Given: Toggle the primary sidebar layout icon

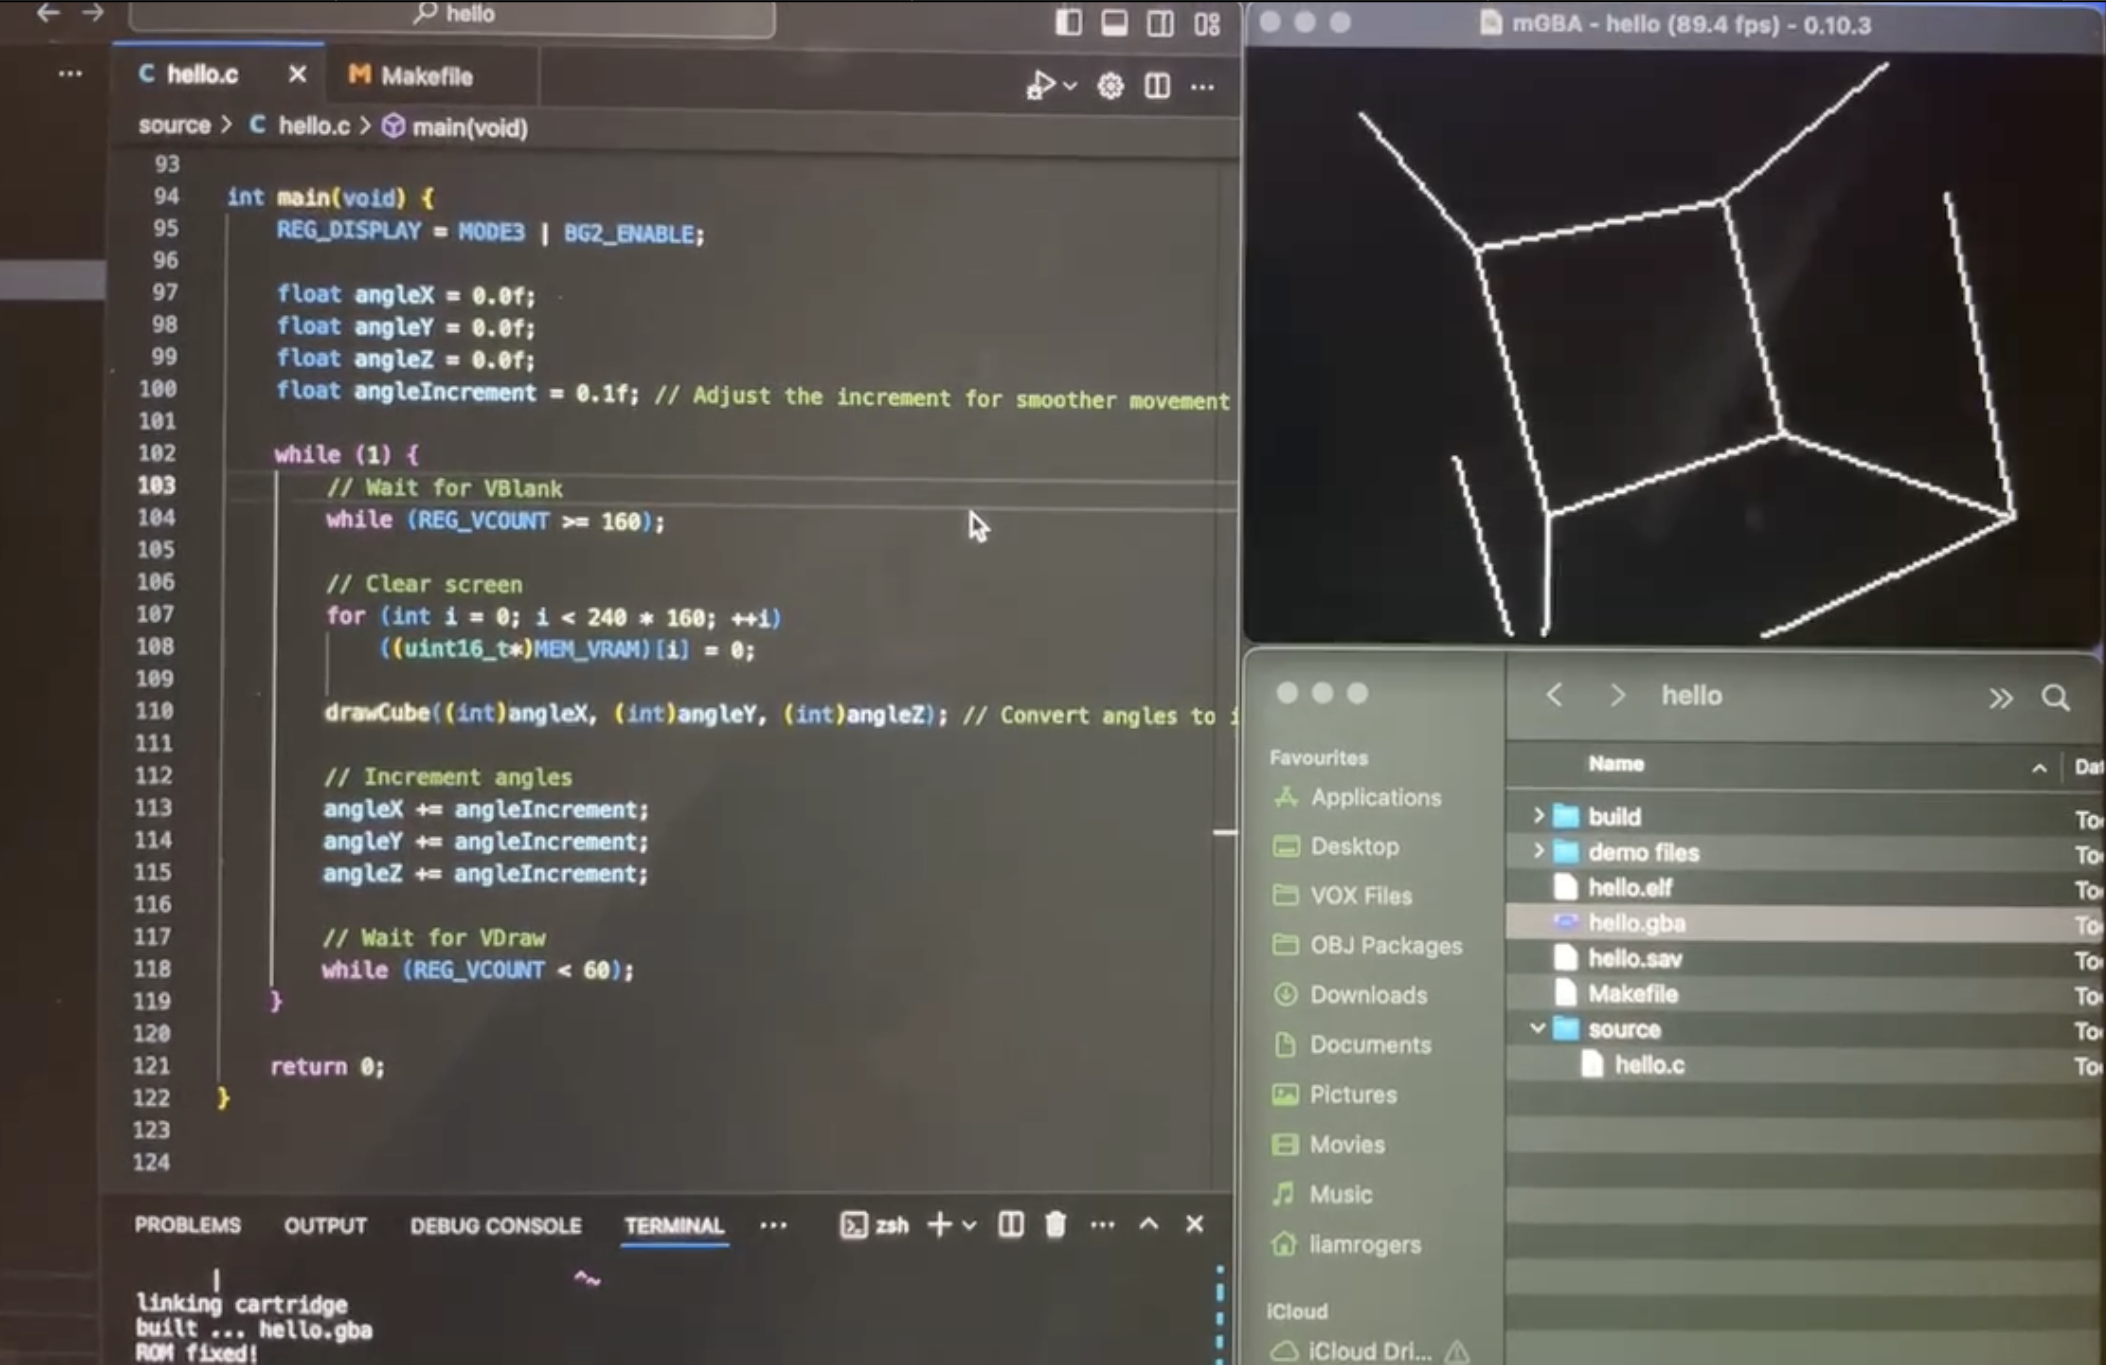Looking at the screenshot, I should (1068, 22).
